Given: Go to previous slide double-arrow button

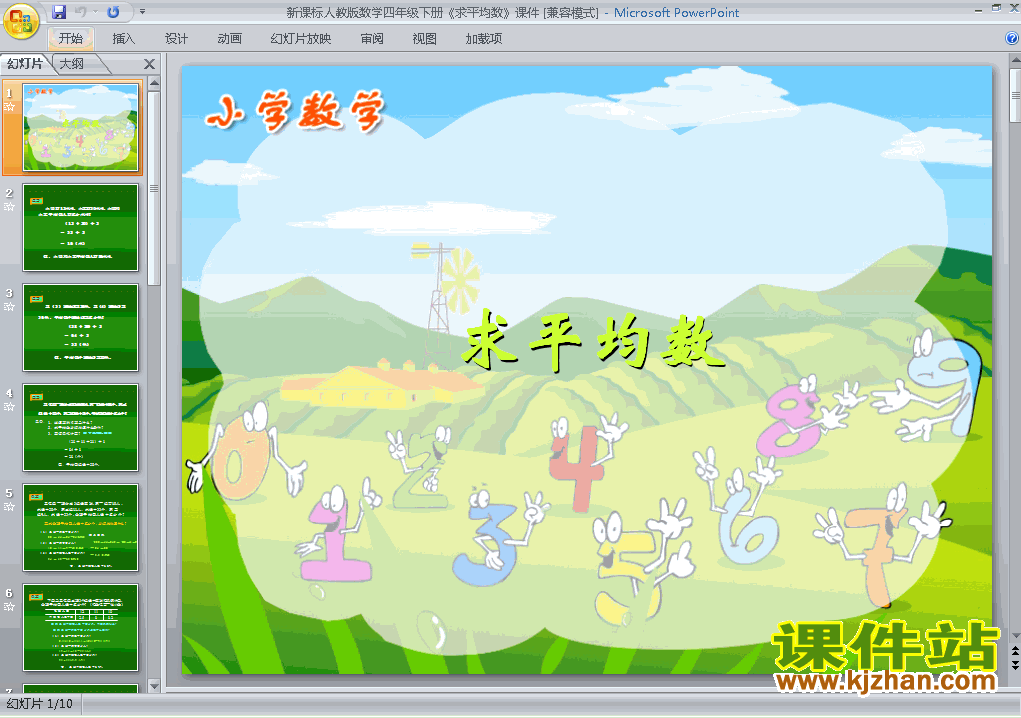Looking at the screenshot, I should (1015, 650).
